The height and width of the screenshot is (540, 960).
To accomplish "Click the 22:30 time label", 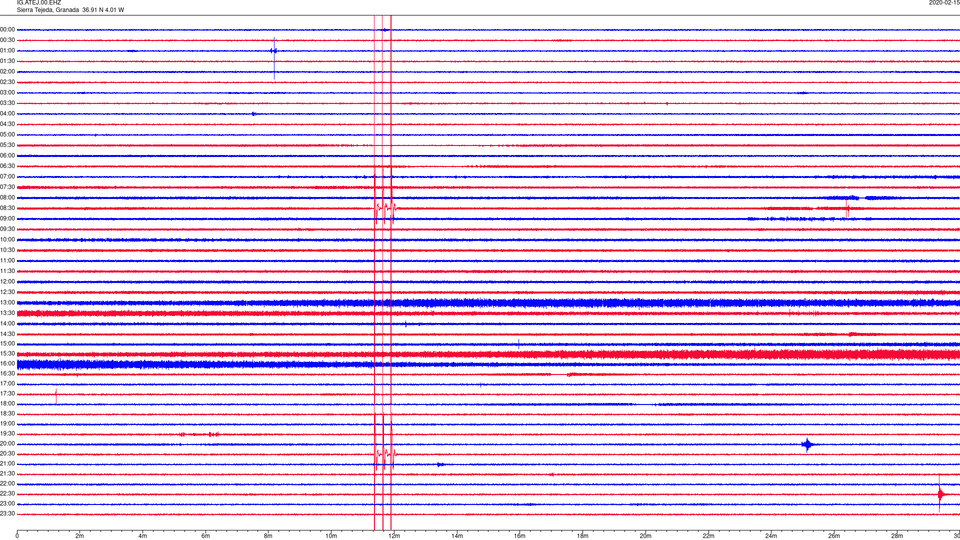I will click(7, 493).
